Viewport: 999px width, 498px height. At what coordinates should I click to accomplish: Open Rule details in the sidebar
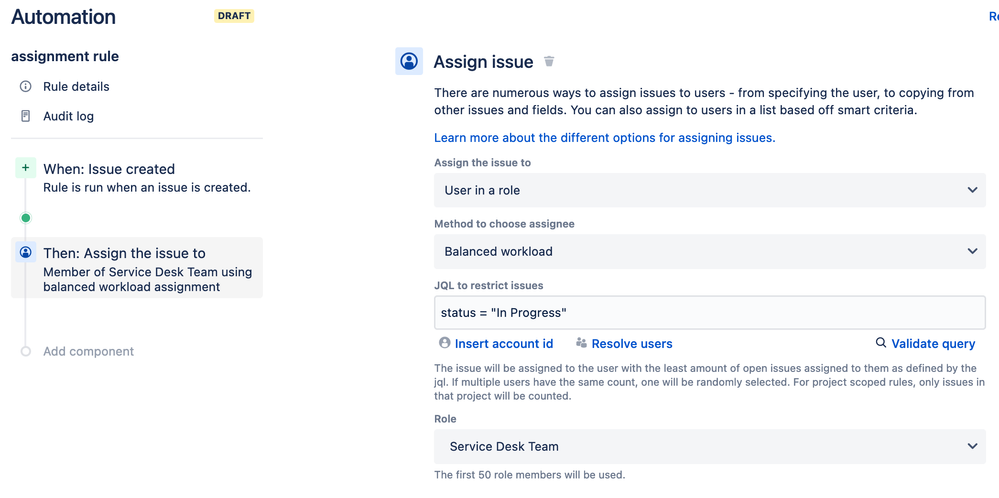point(76,87)
